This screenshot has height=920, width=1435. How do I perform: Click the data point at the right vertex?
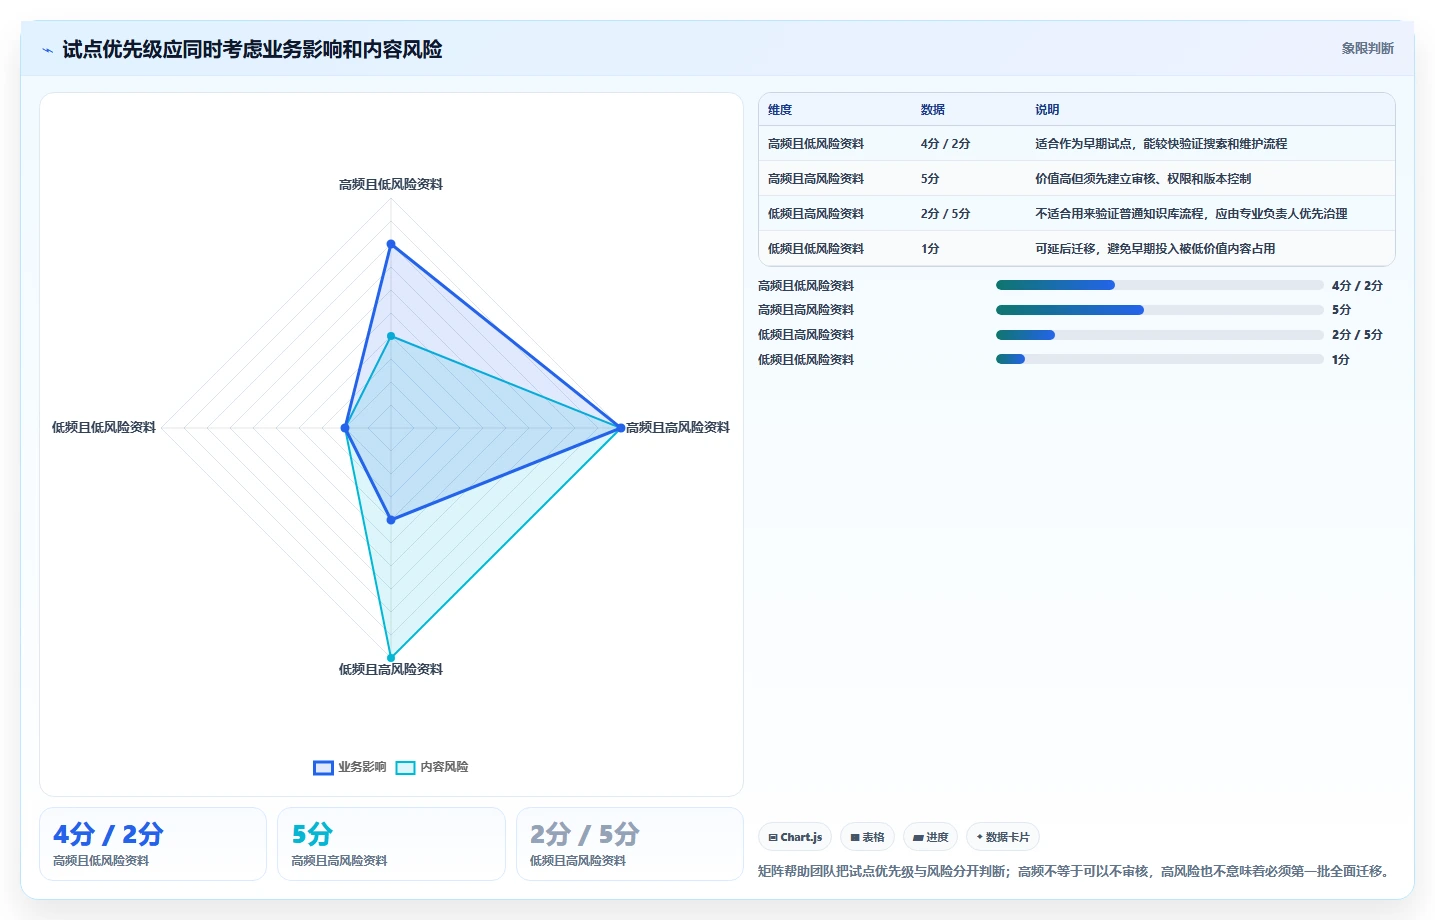(621, 428)
